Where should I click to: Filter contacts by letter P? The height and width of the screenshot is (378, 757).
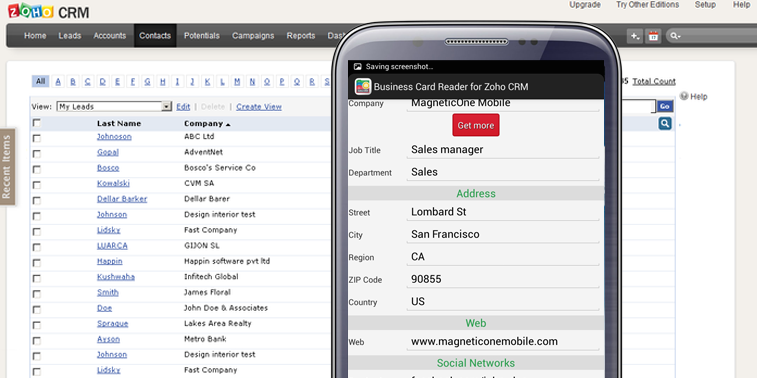pyautogui.click(x=282, y=82)
